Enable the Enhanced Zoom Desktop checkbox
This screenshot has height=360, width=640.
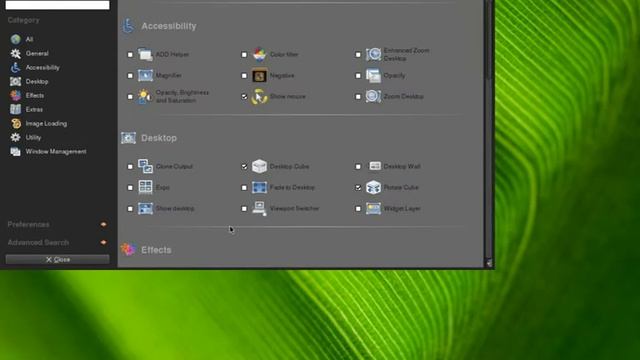[x=358, y=54]
